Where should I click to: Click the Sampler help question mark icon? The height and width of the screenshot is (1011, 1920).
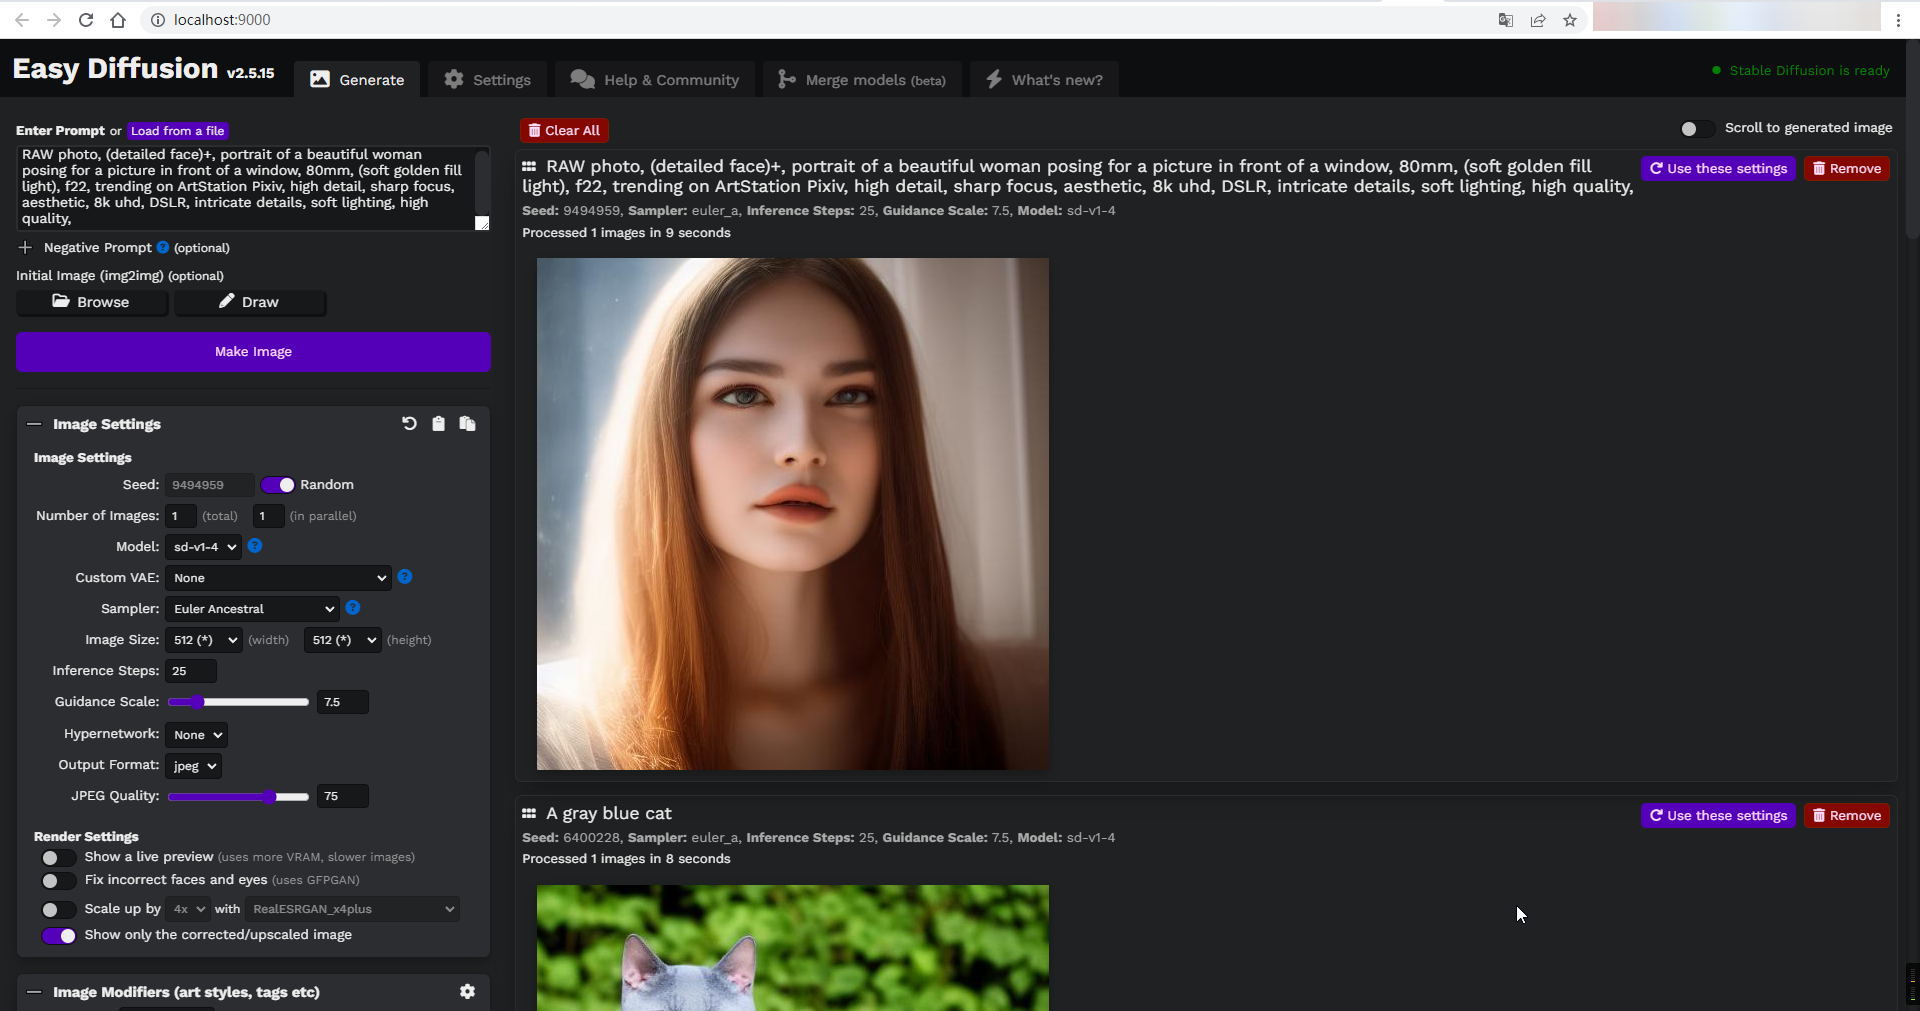click(353, 608)
